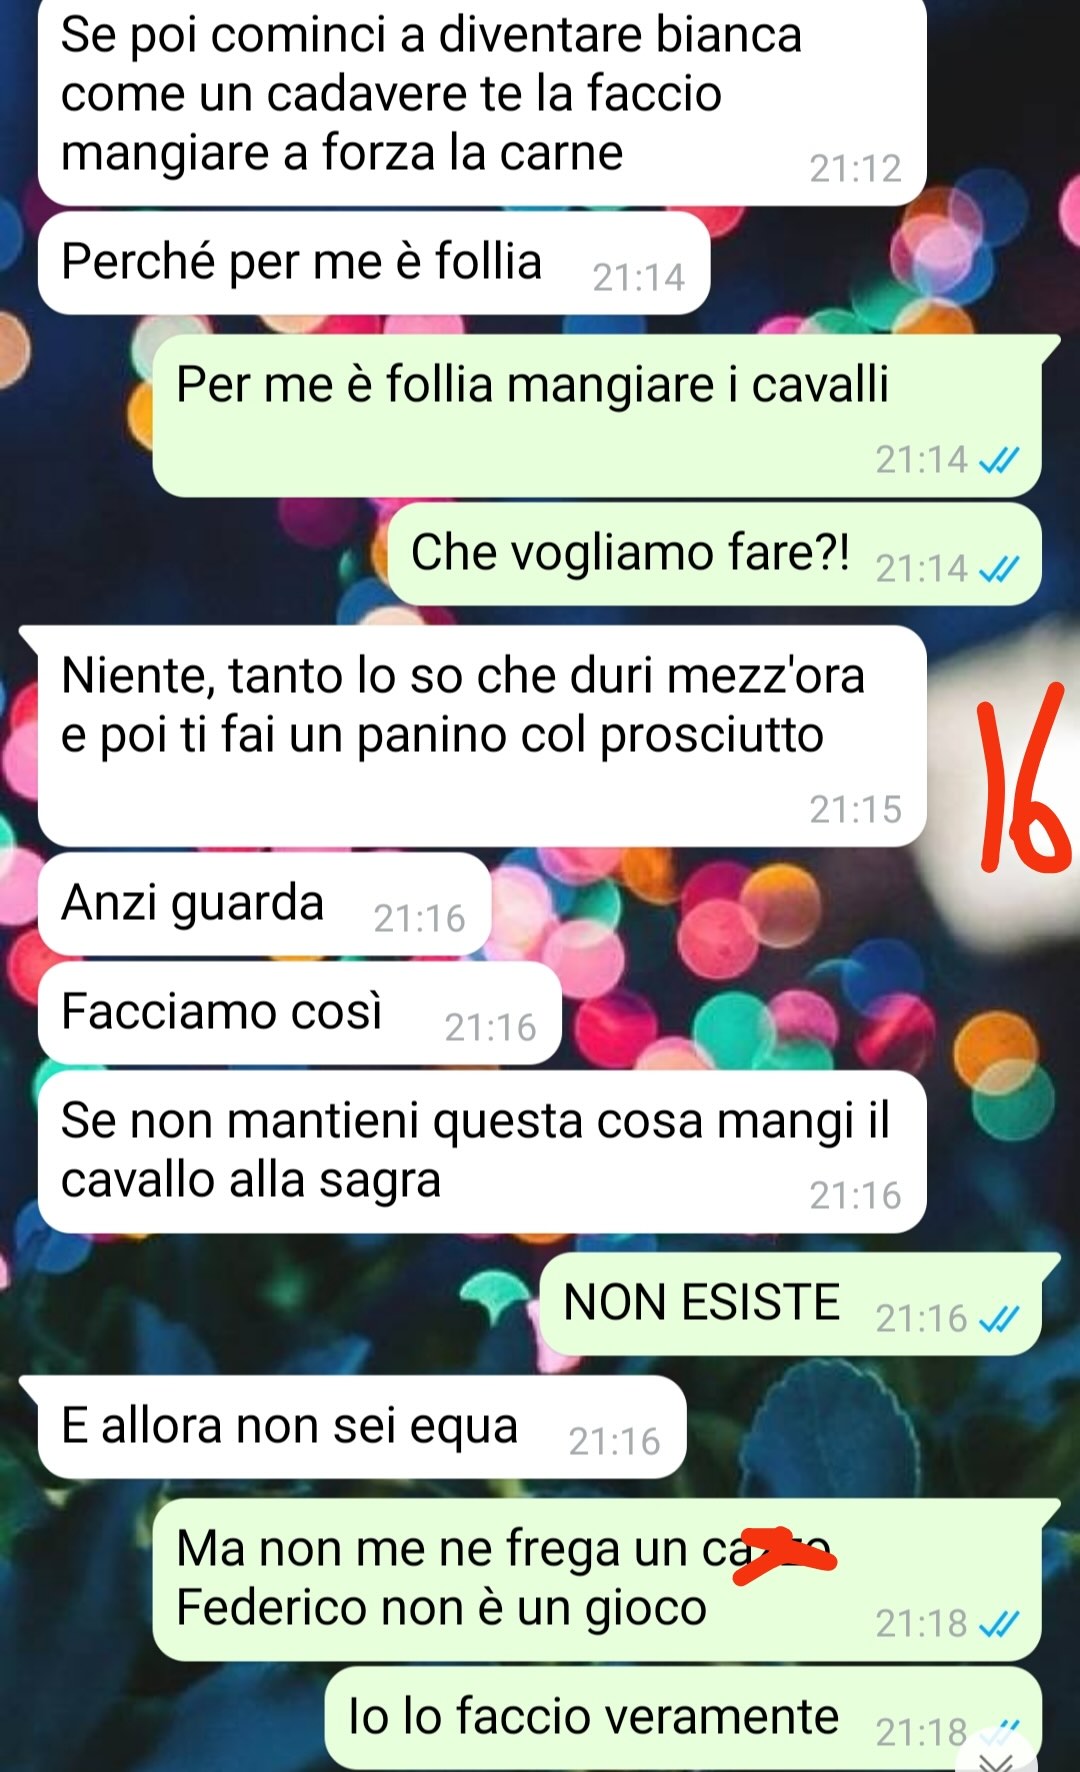The image size is (1080, 1772).
Task: Tap read ticks on 'Federico non è un gioco'
Action: point(998,1623)
